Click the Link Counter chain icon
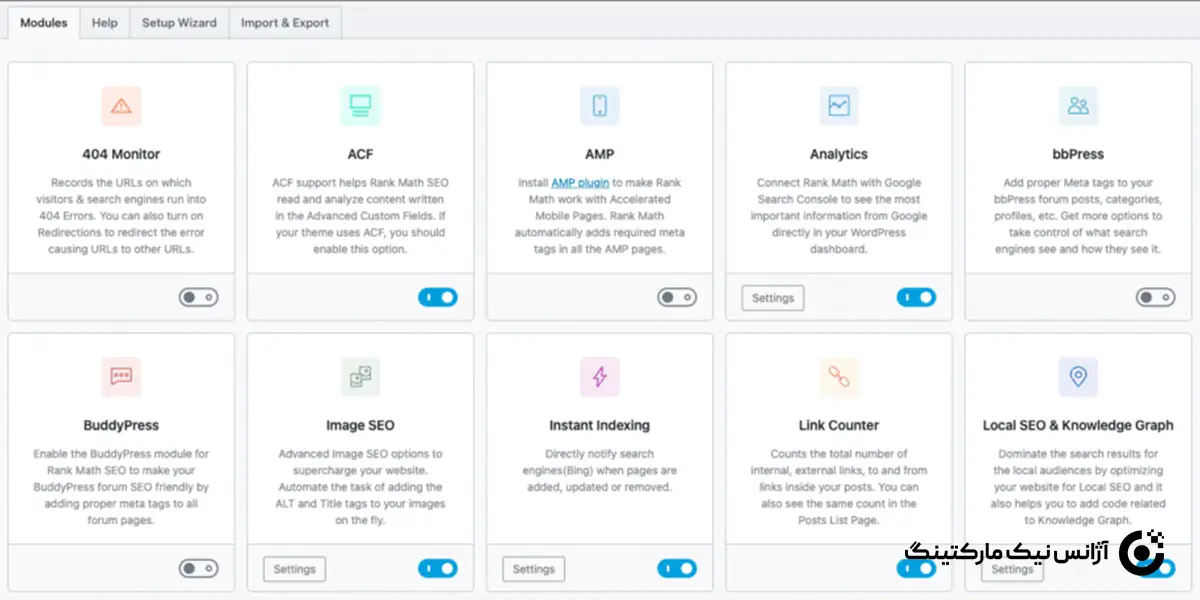This screenshot has height=600, width=1200. [x=838, y=377]
